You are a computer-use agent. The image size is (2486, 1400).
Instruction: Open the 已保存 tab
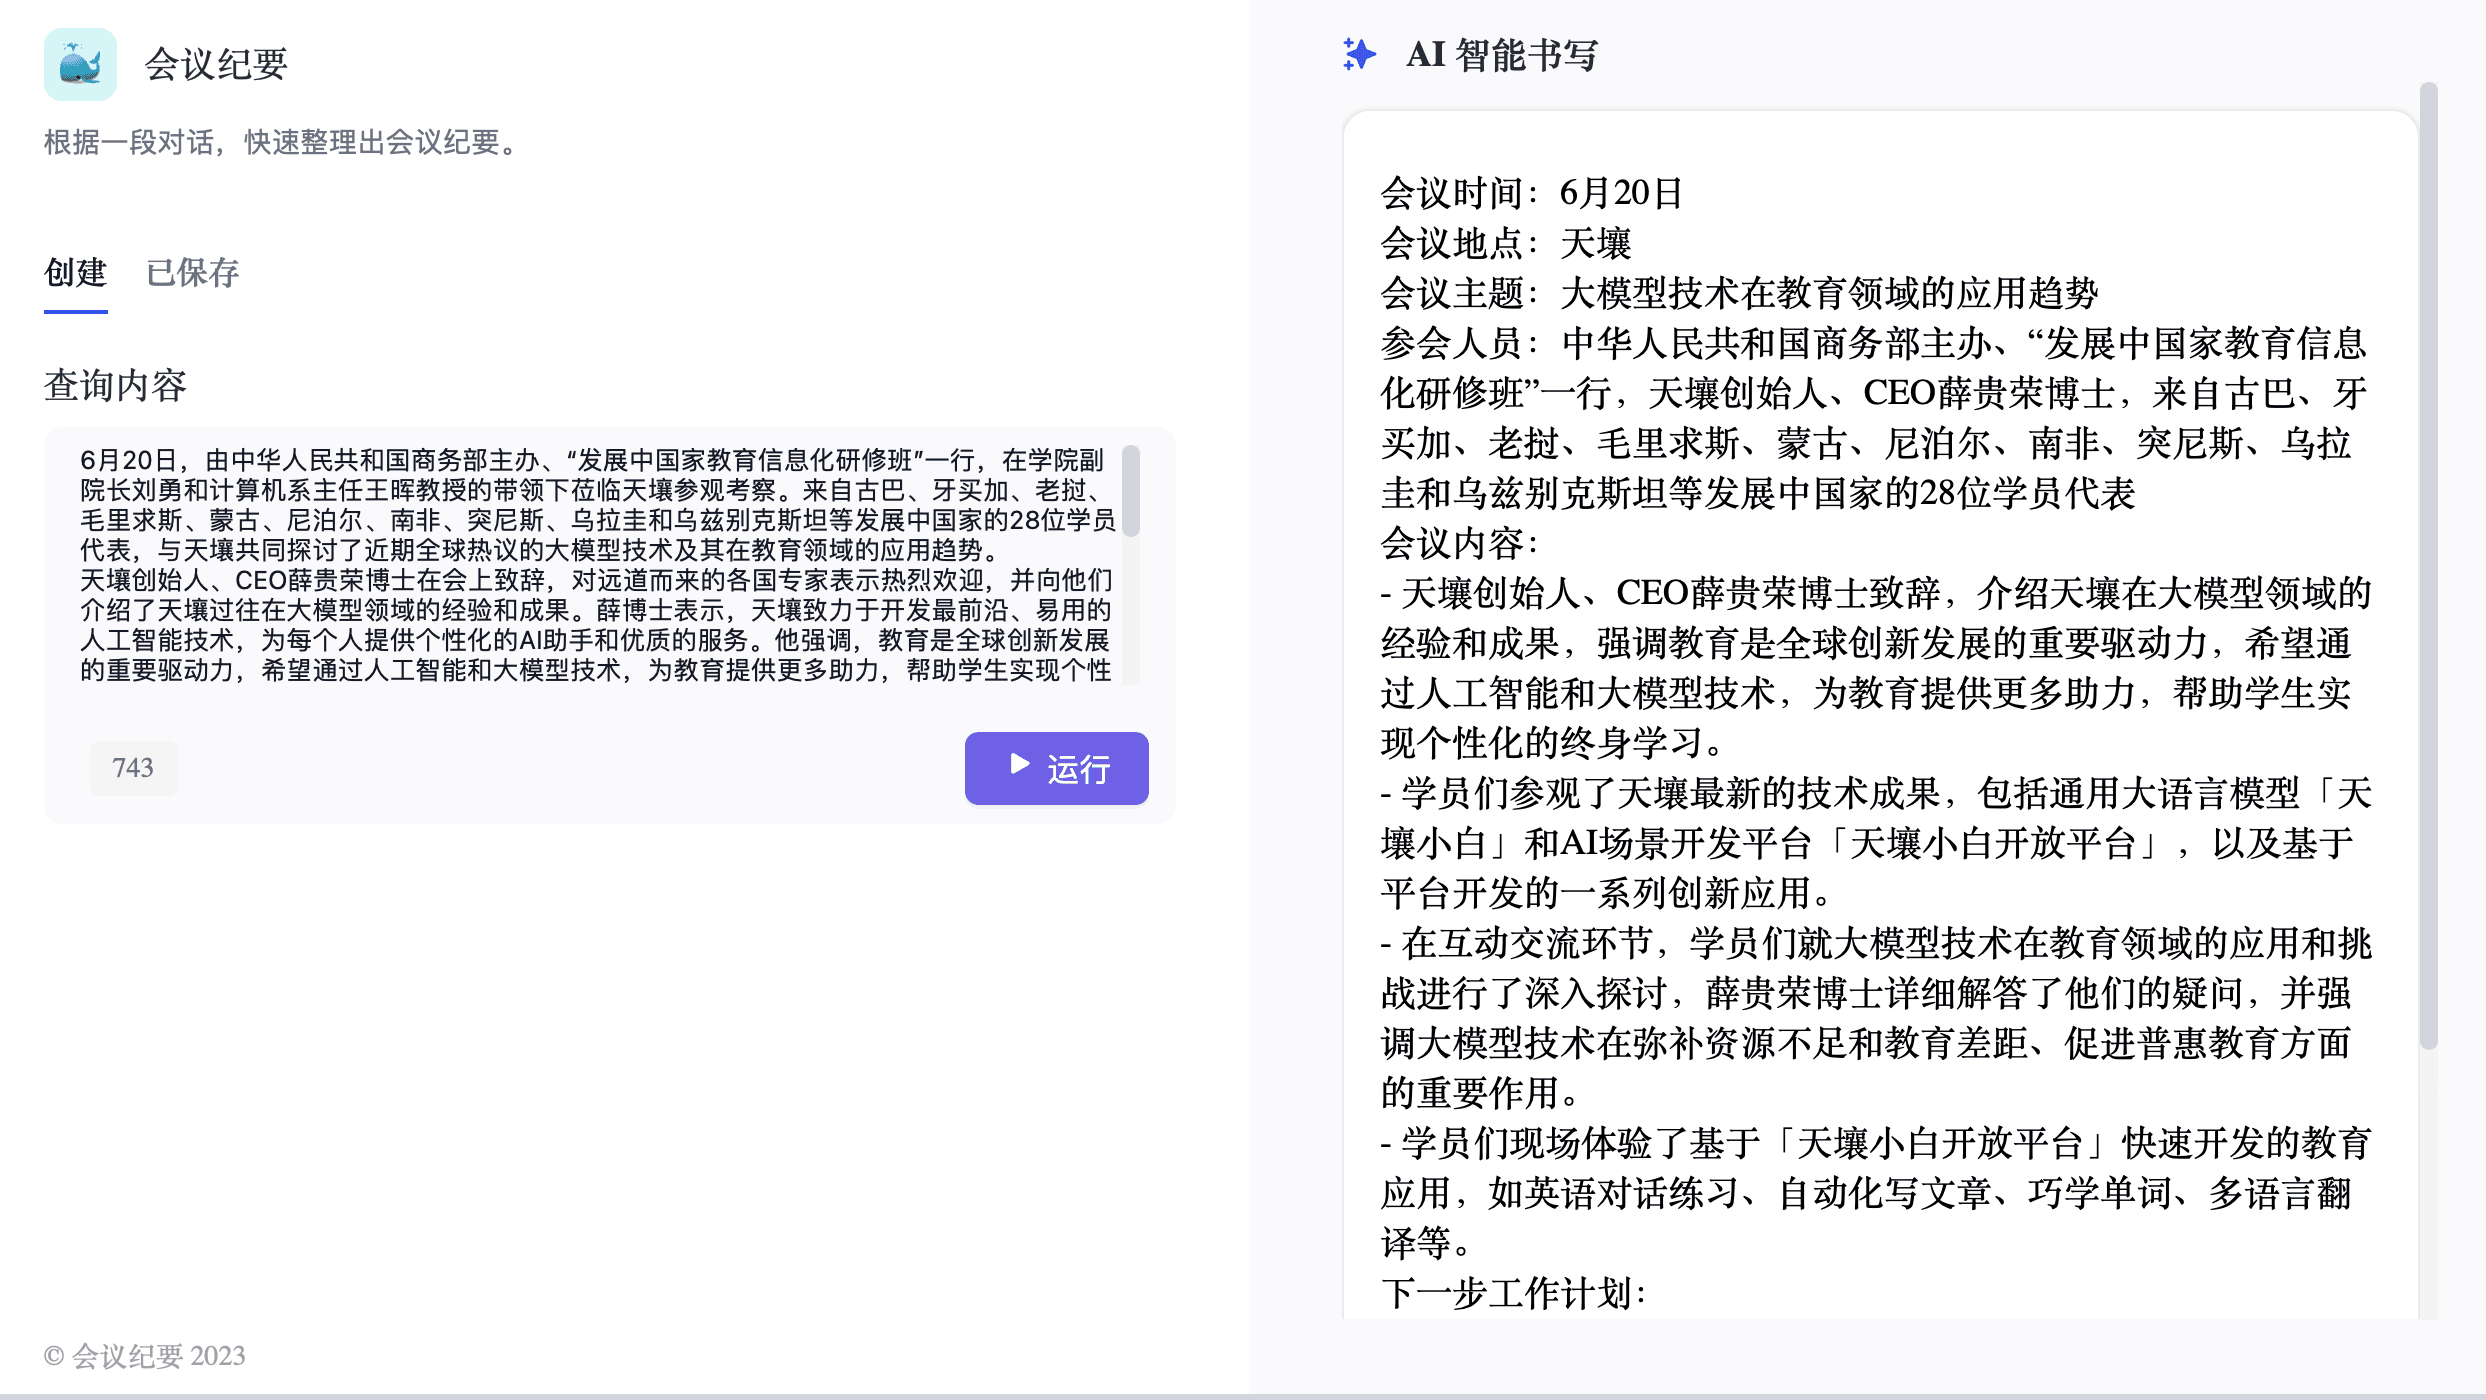192,273
